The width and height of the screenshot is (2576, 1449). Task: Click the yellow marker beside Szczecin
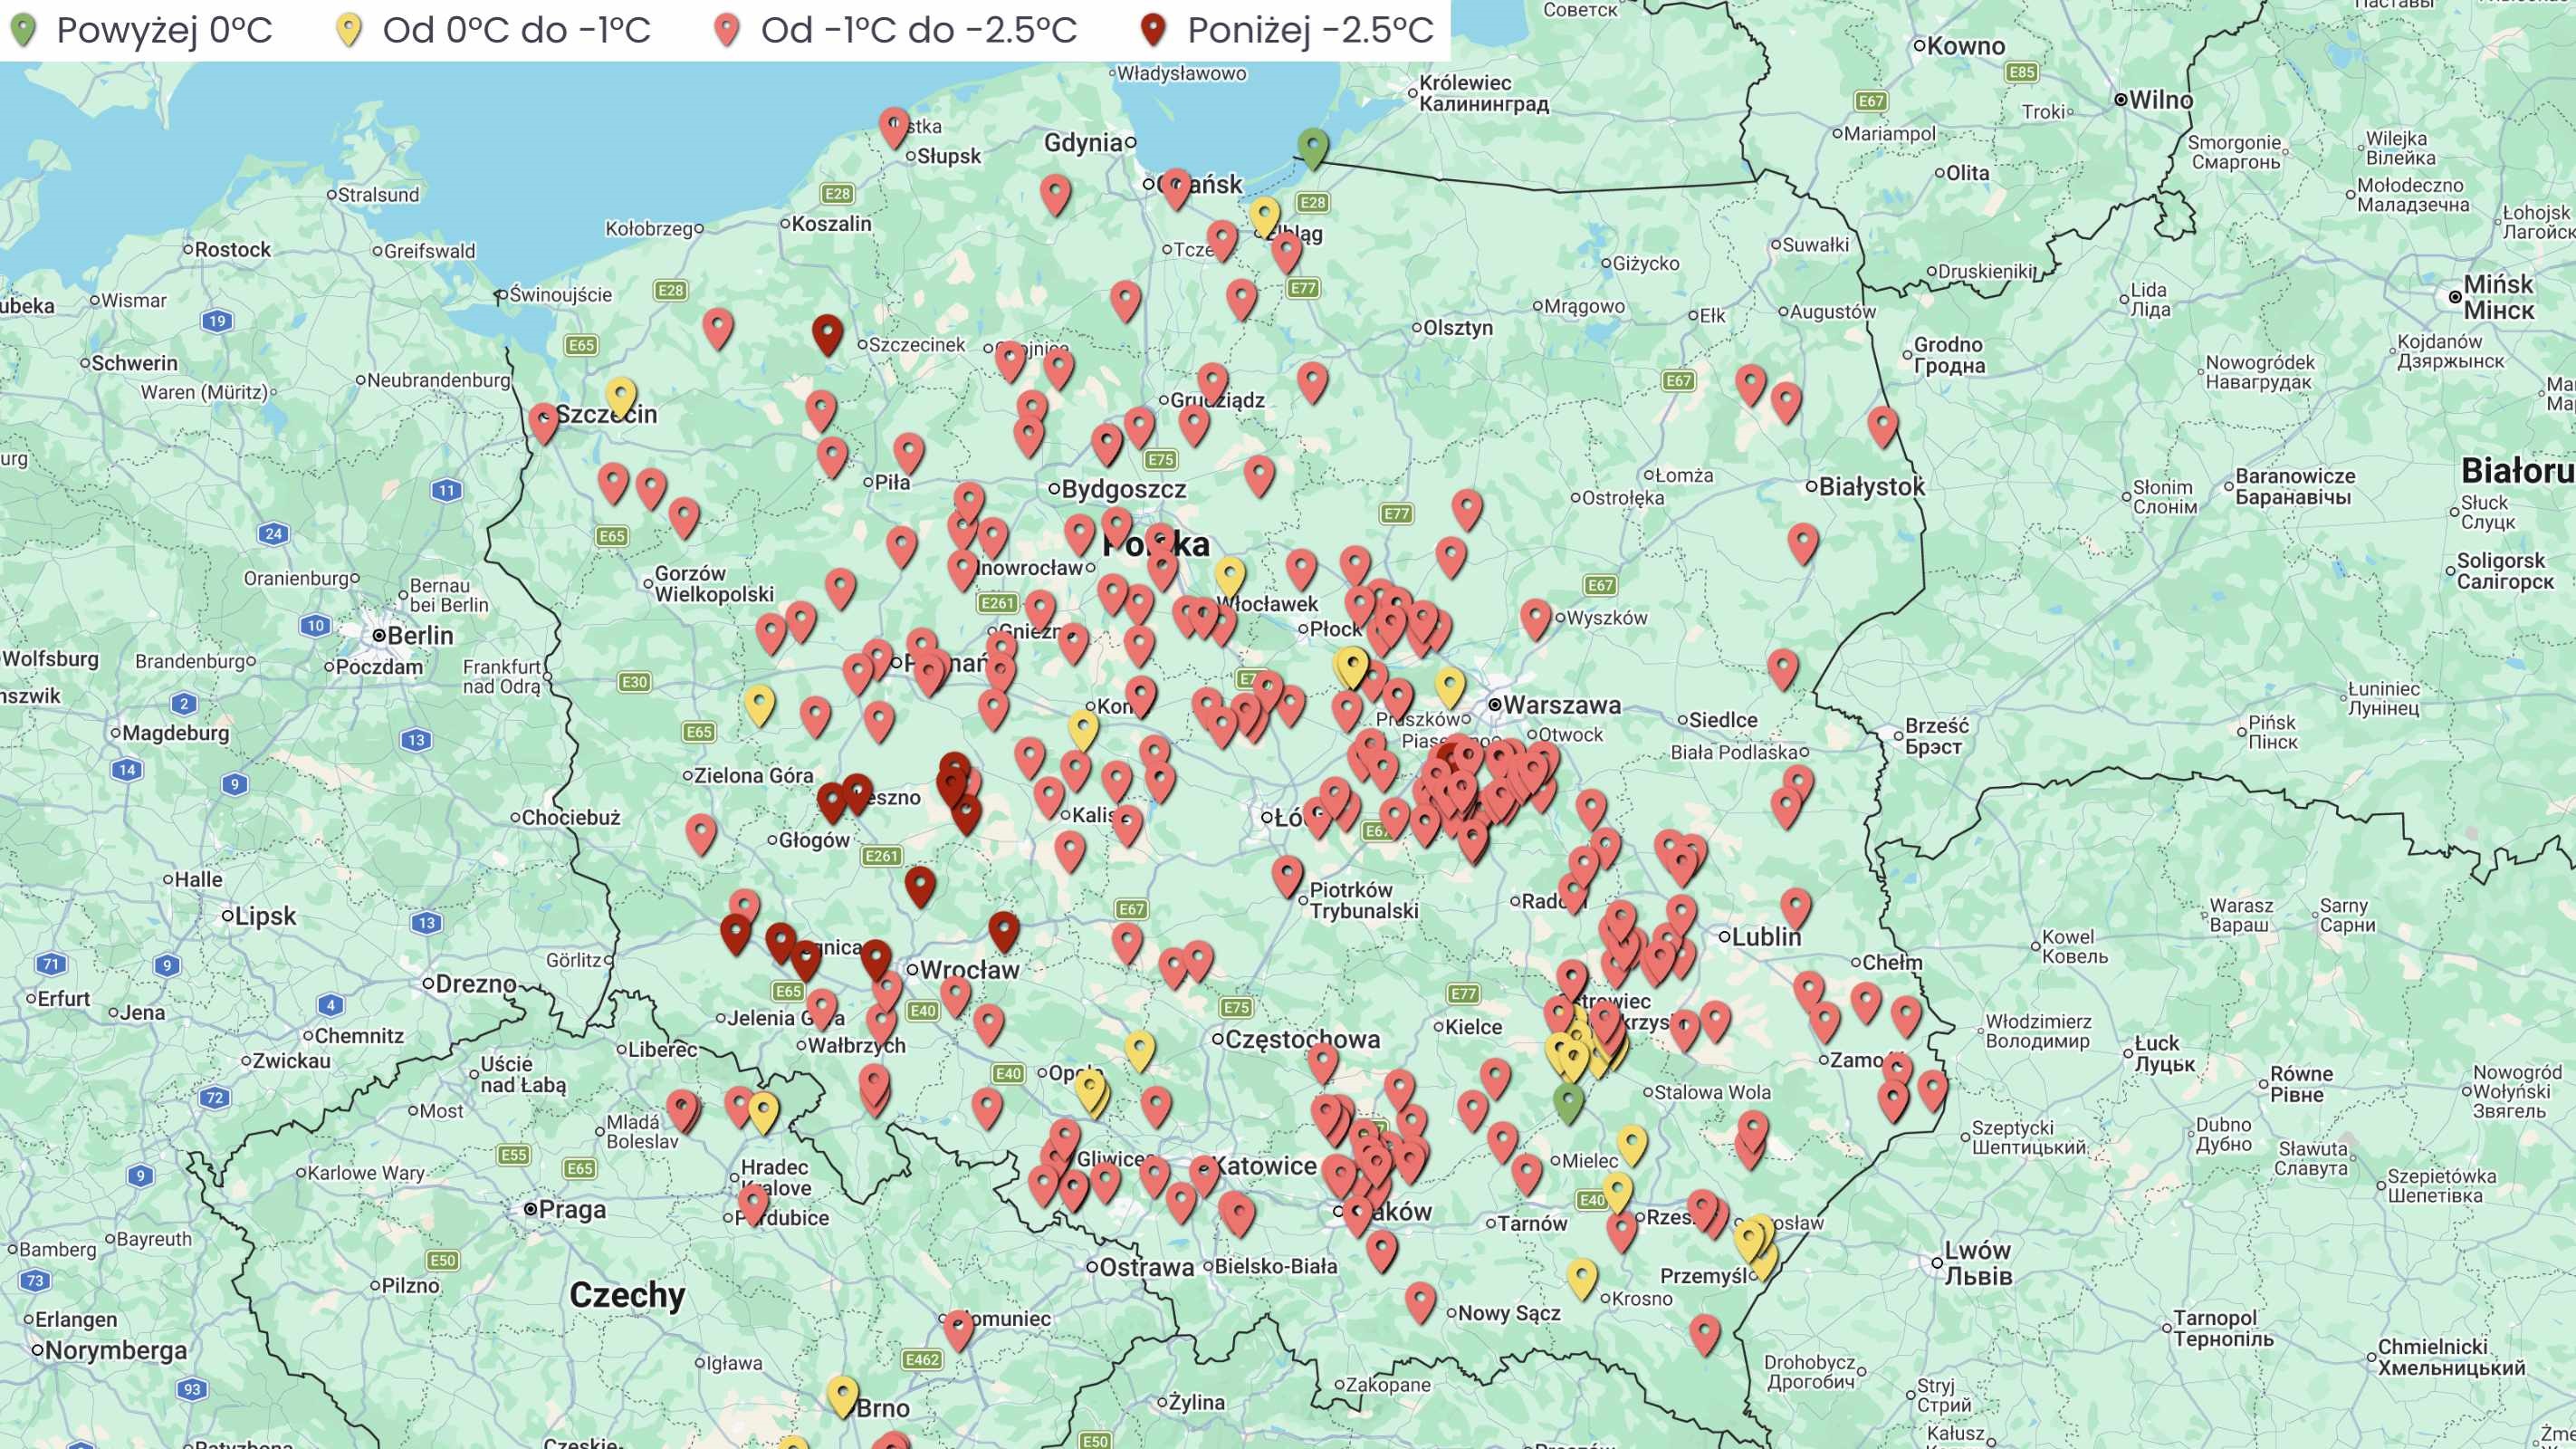[621, 394]
